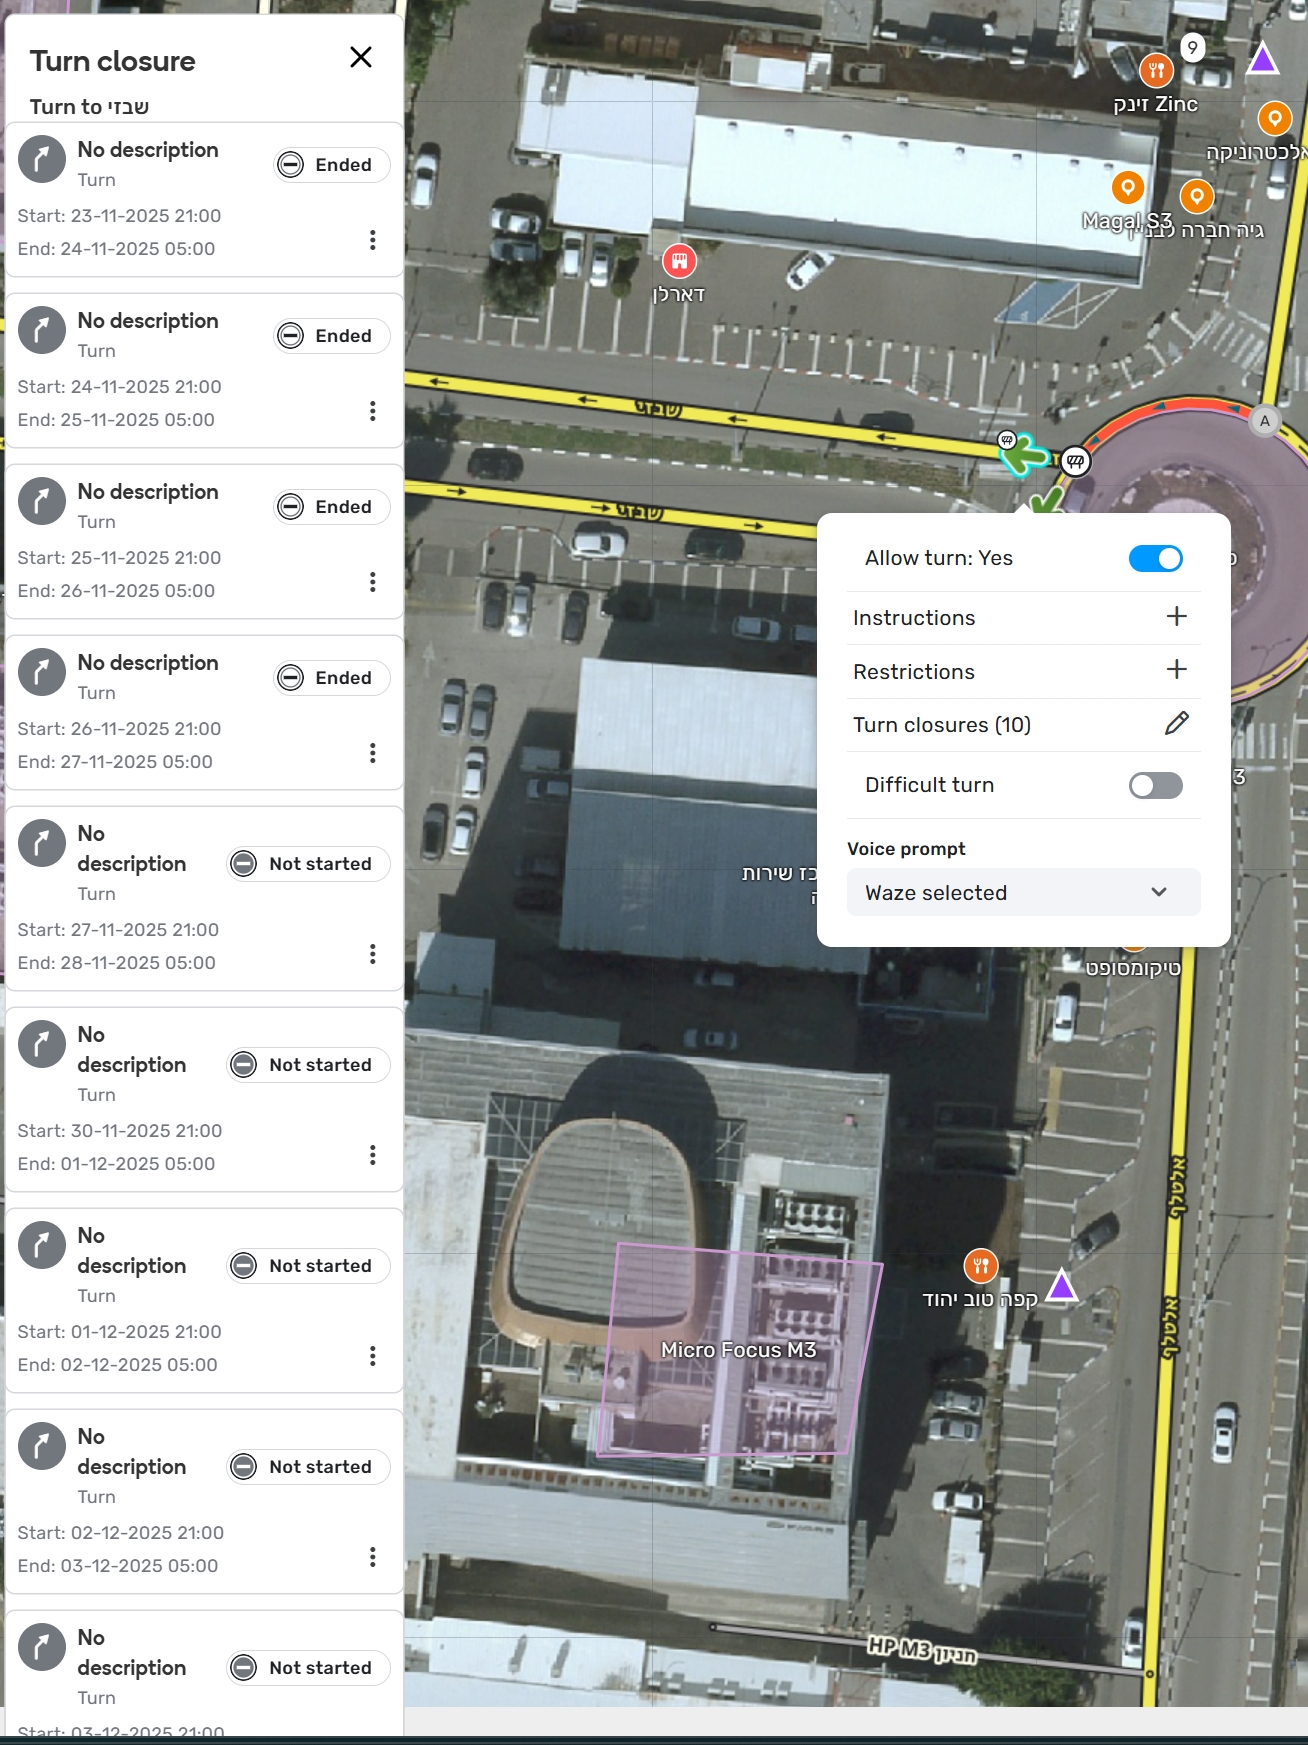Click Not started status on 30-11-2025 closure
This screenshot has height=1745, width=1308.
point(309,1065)
